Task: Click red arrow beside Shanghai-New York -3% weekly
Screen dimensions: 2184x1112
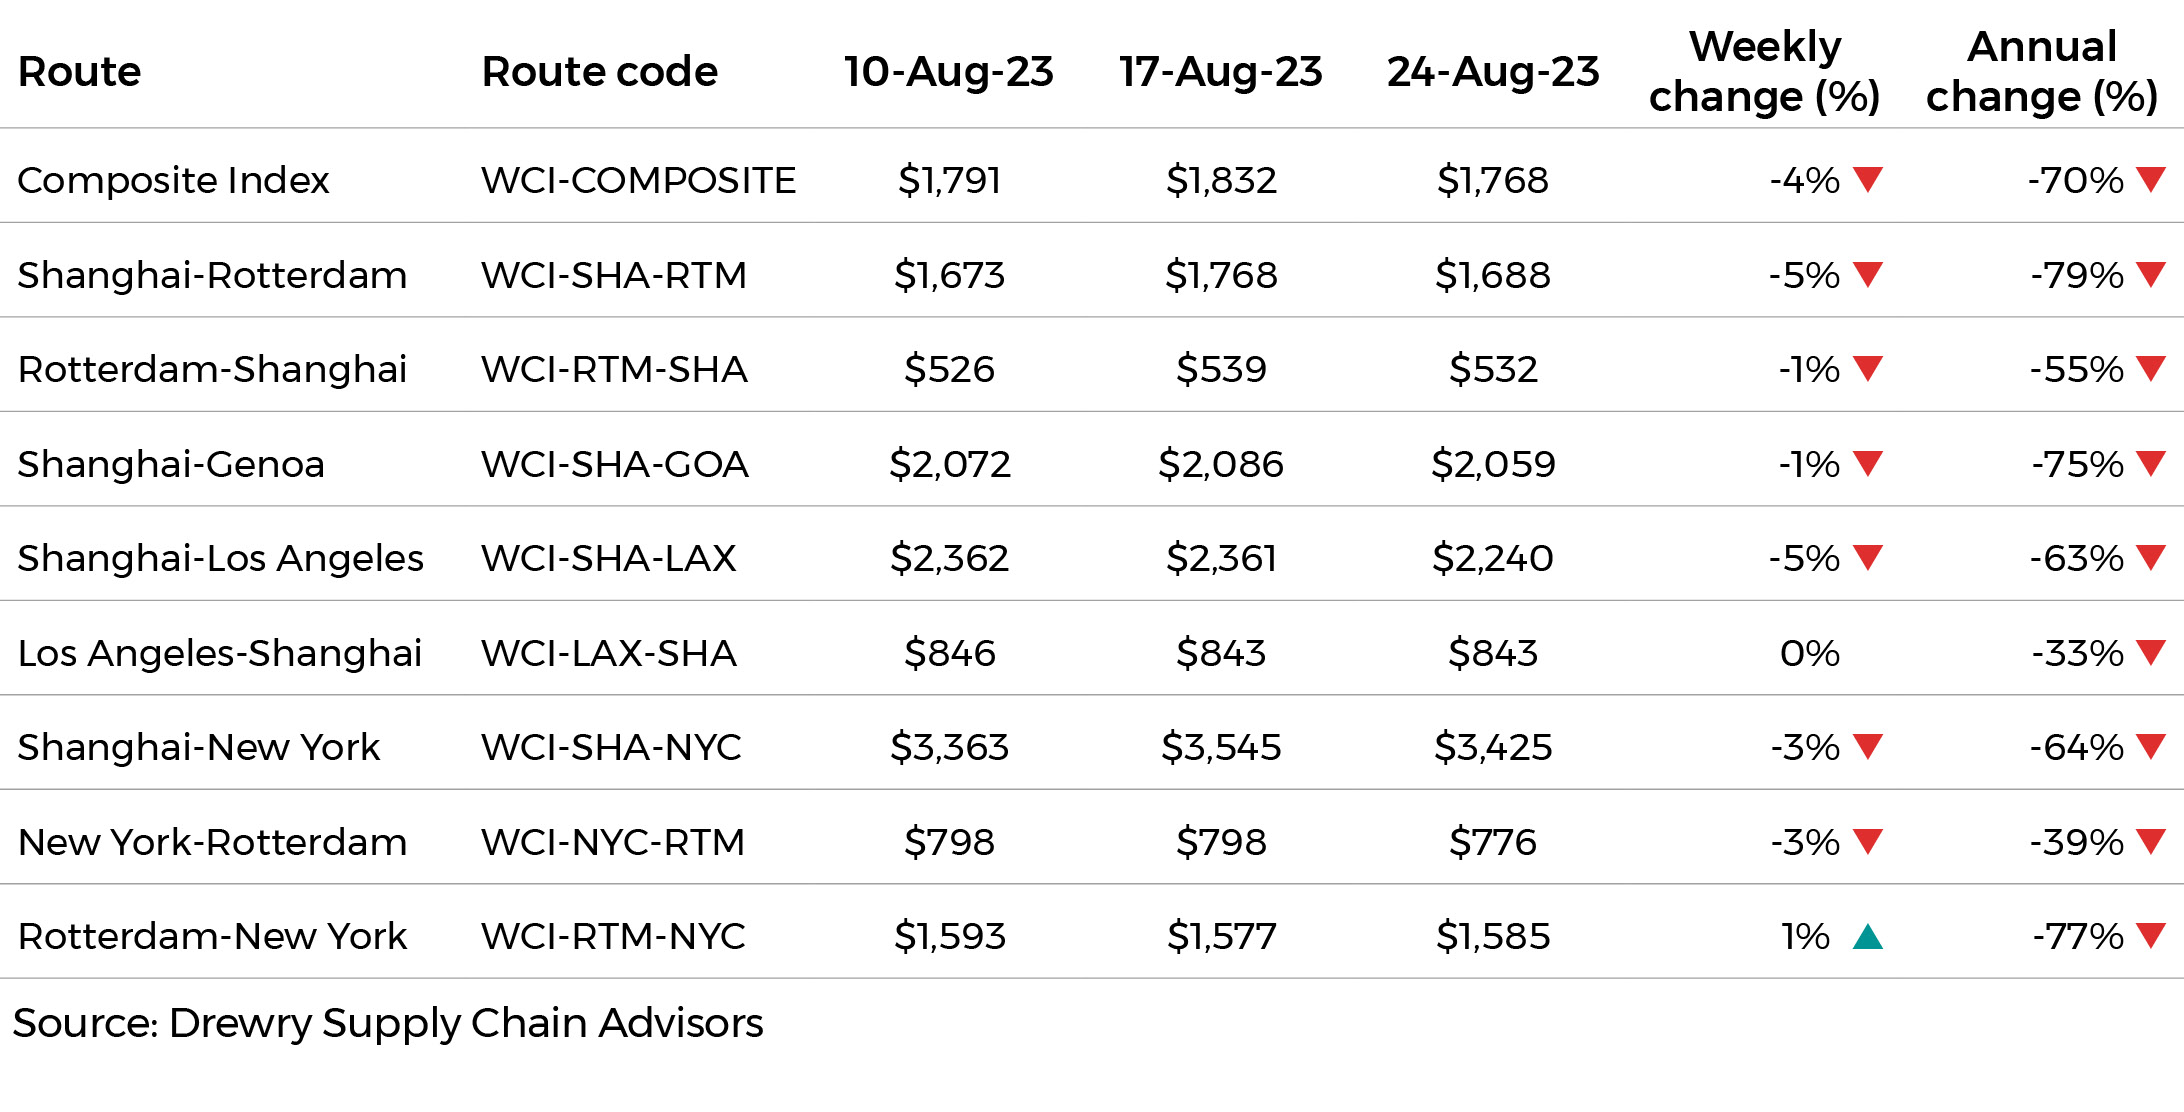Action: [1867, 747]
